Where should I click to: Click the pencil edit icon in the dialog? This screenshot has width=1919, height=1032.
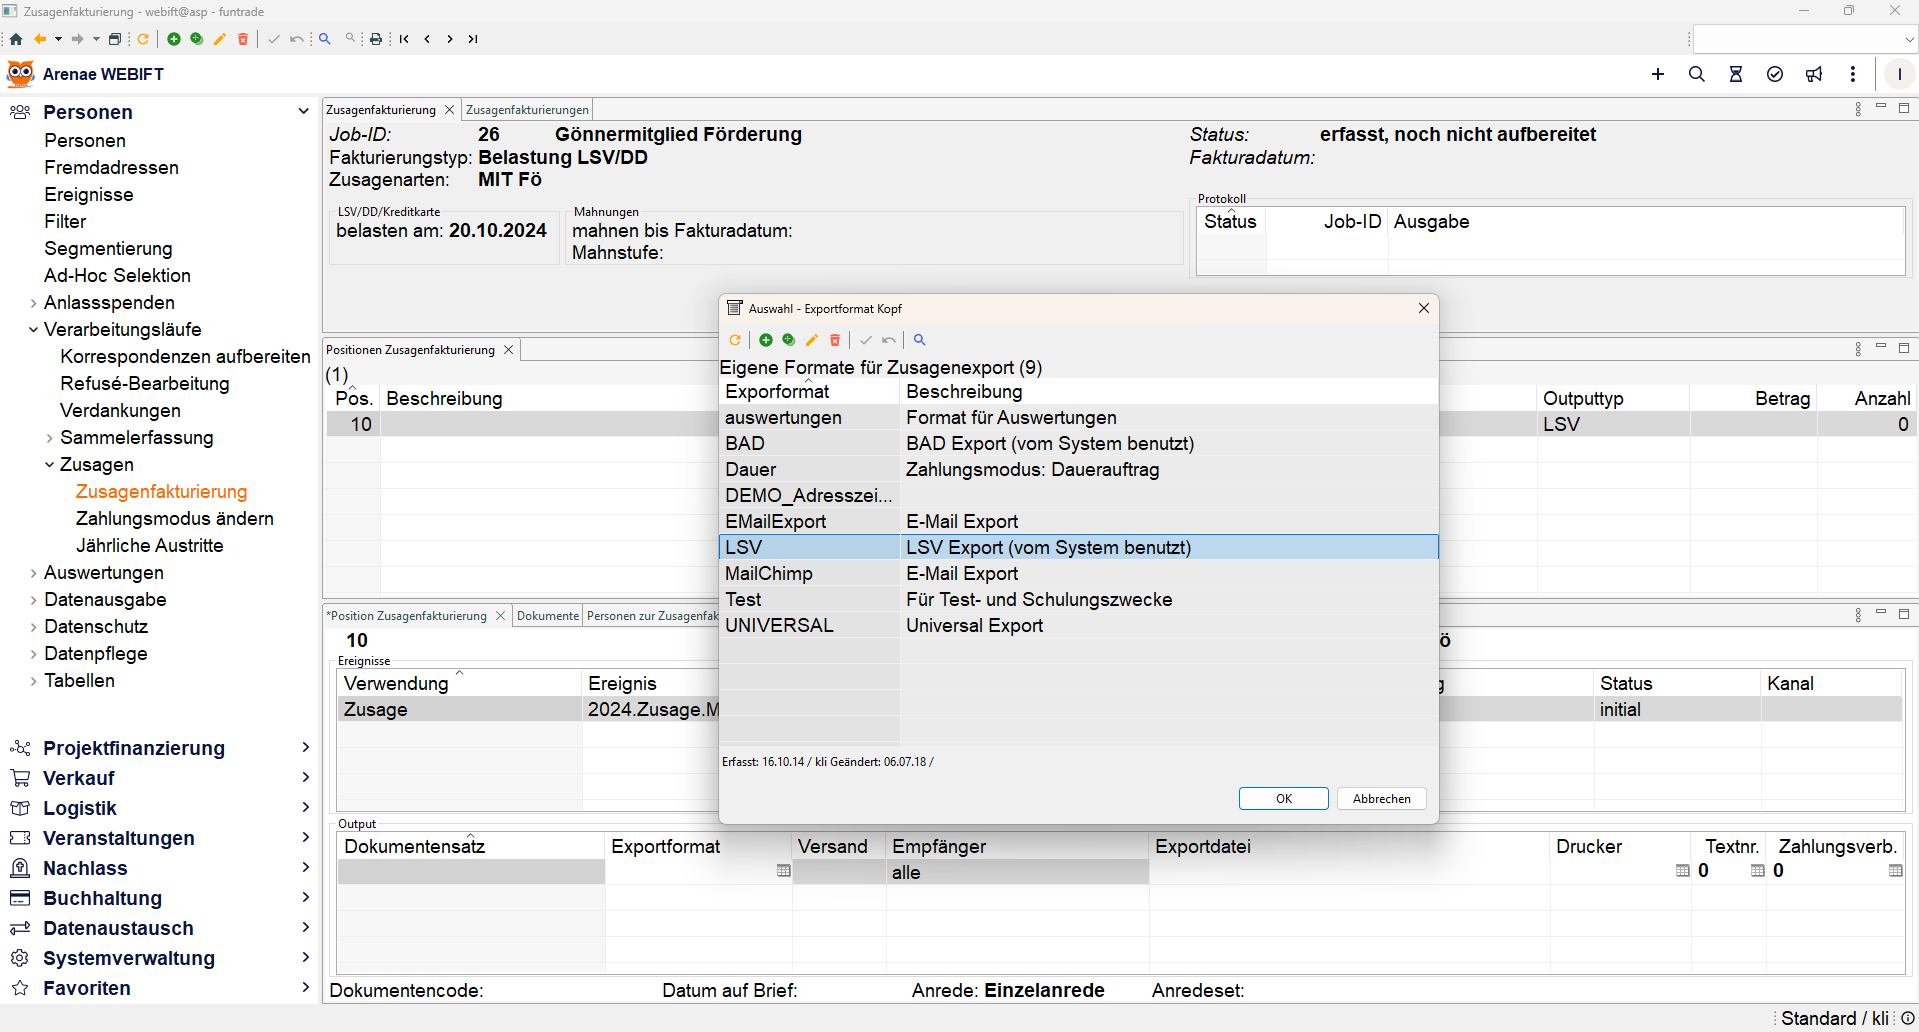pos(812,340)
